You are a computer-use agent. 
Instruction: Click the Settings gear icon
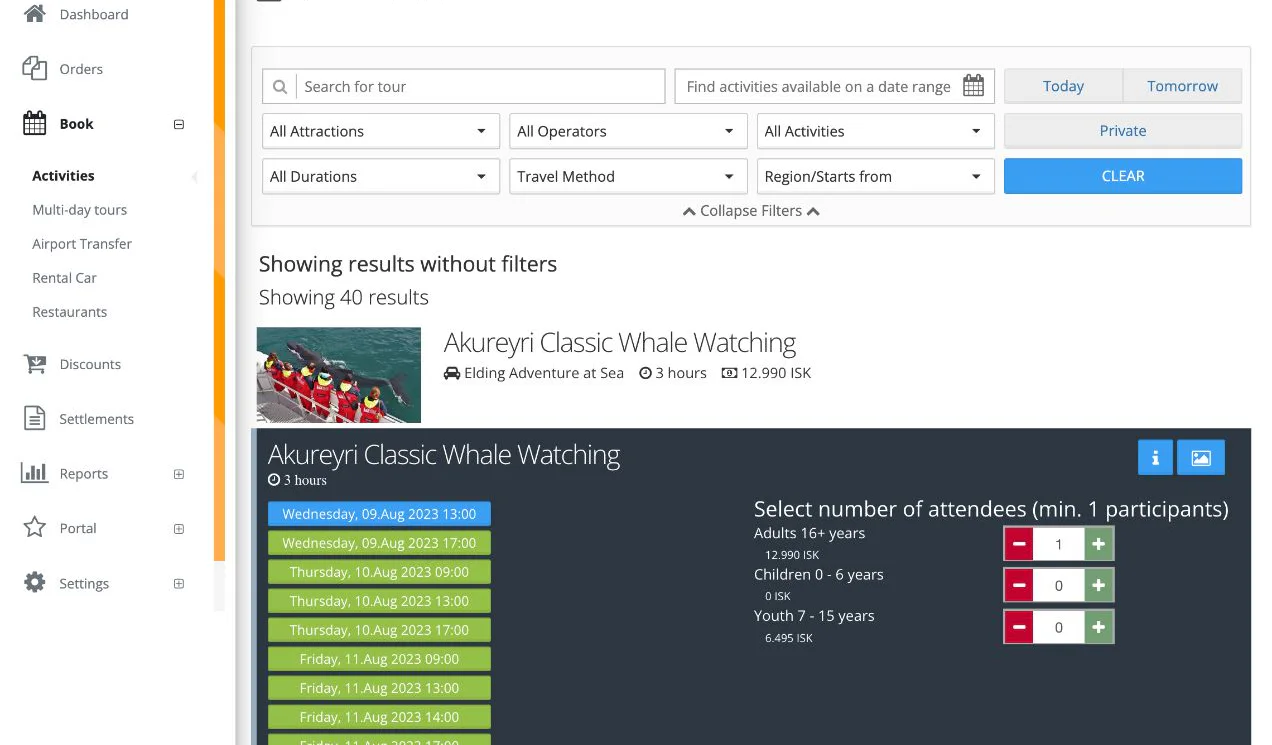pyautogui.click(x=35, y=583)
